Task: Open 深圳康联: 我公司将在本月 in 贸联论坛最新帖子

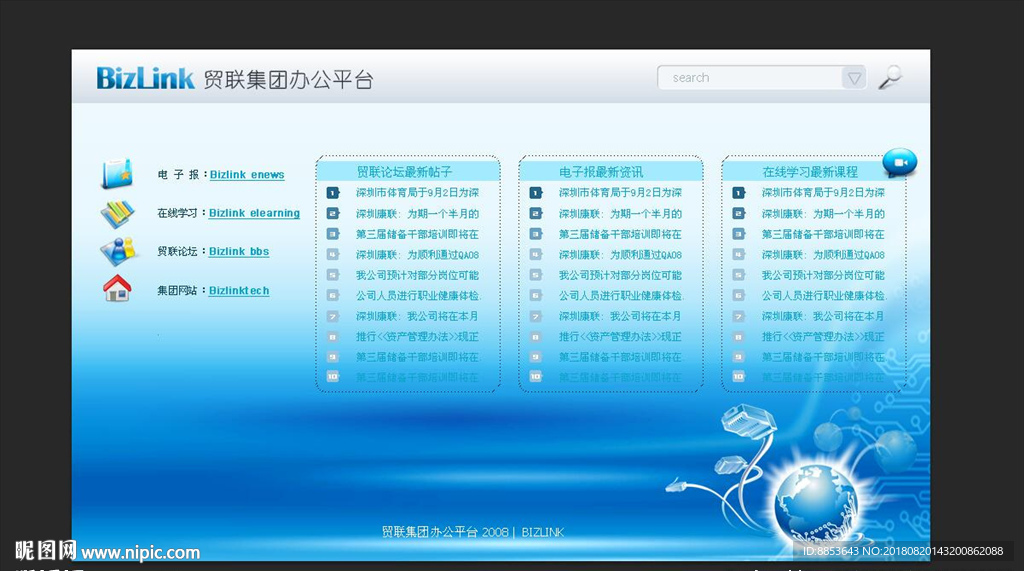Action: point(417,316)
